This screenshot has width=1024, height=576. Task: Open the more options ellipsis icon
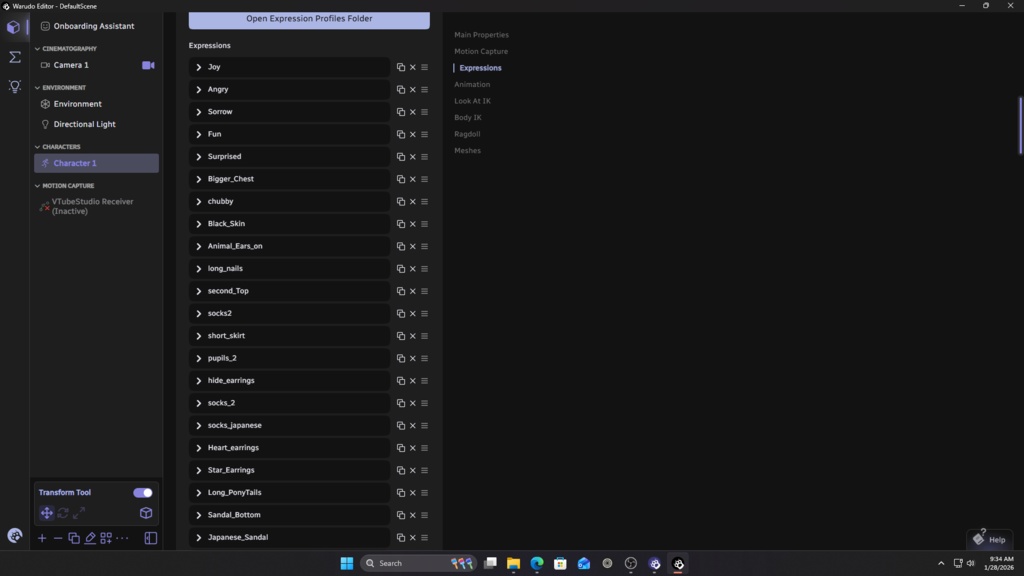pyautogui.click(x=122, y=538)
